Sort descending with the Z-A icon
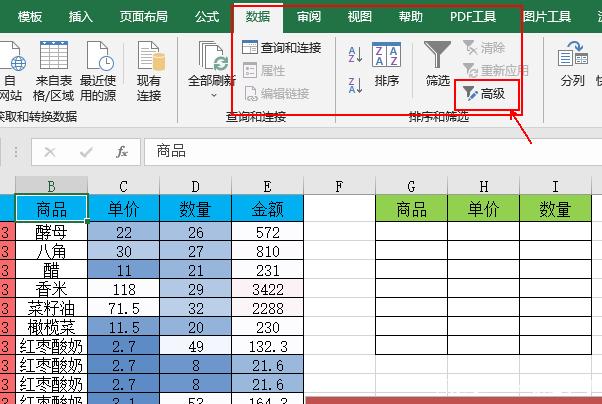 355,85
